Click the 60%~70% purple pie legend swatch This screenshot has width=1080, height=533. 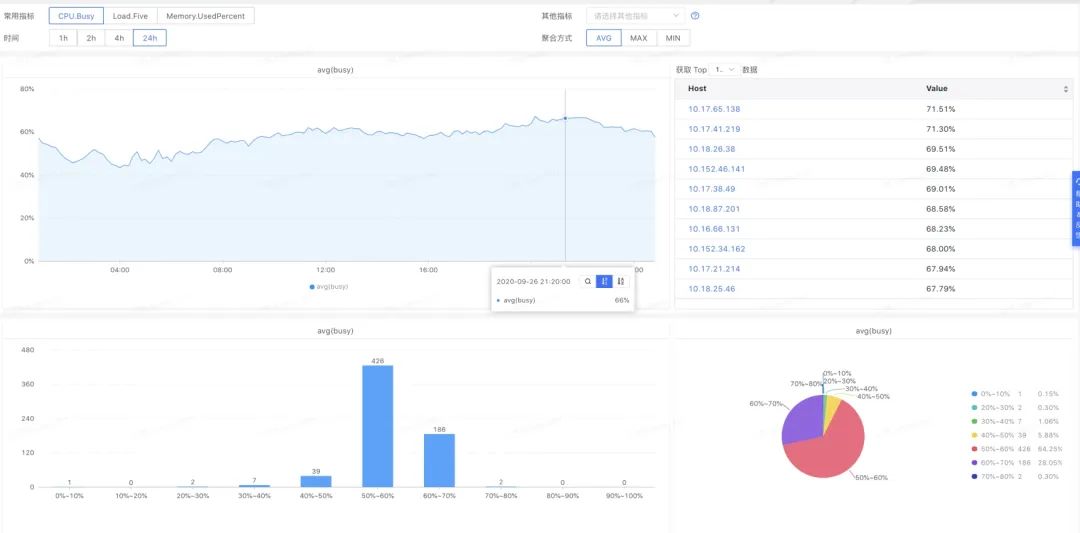pyautogui.click(x=974, y=464)
